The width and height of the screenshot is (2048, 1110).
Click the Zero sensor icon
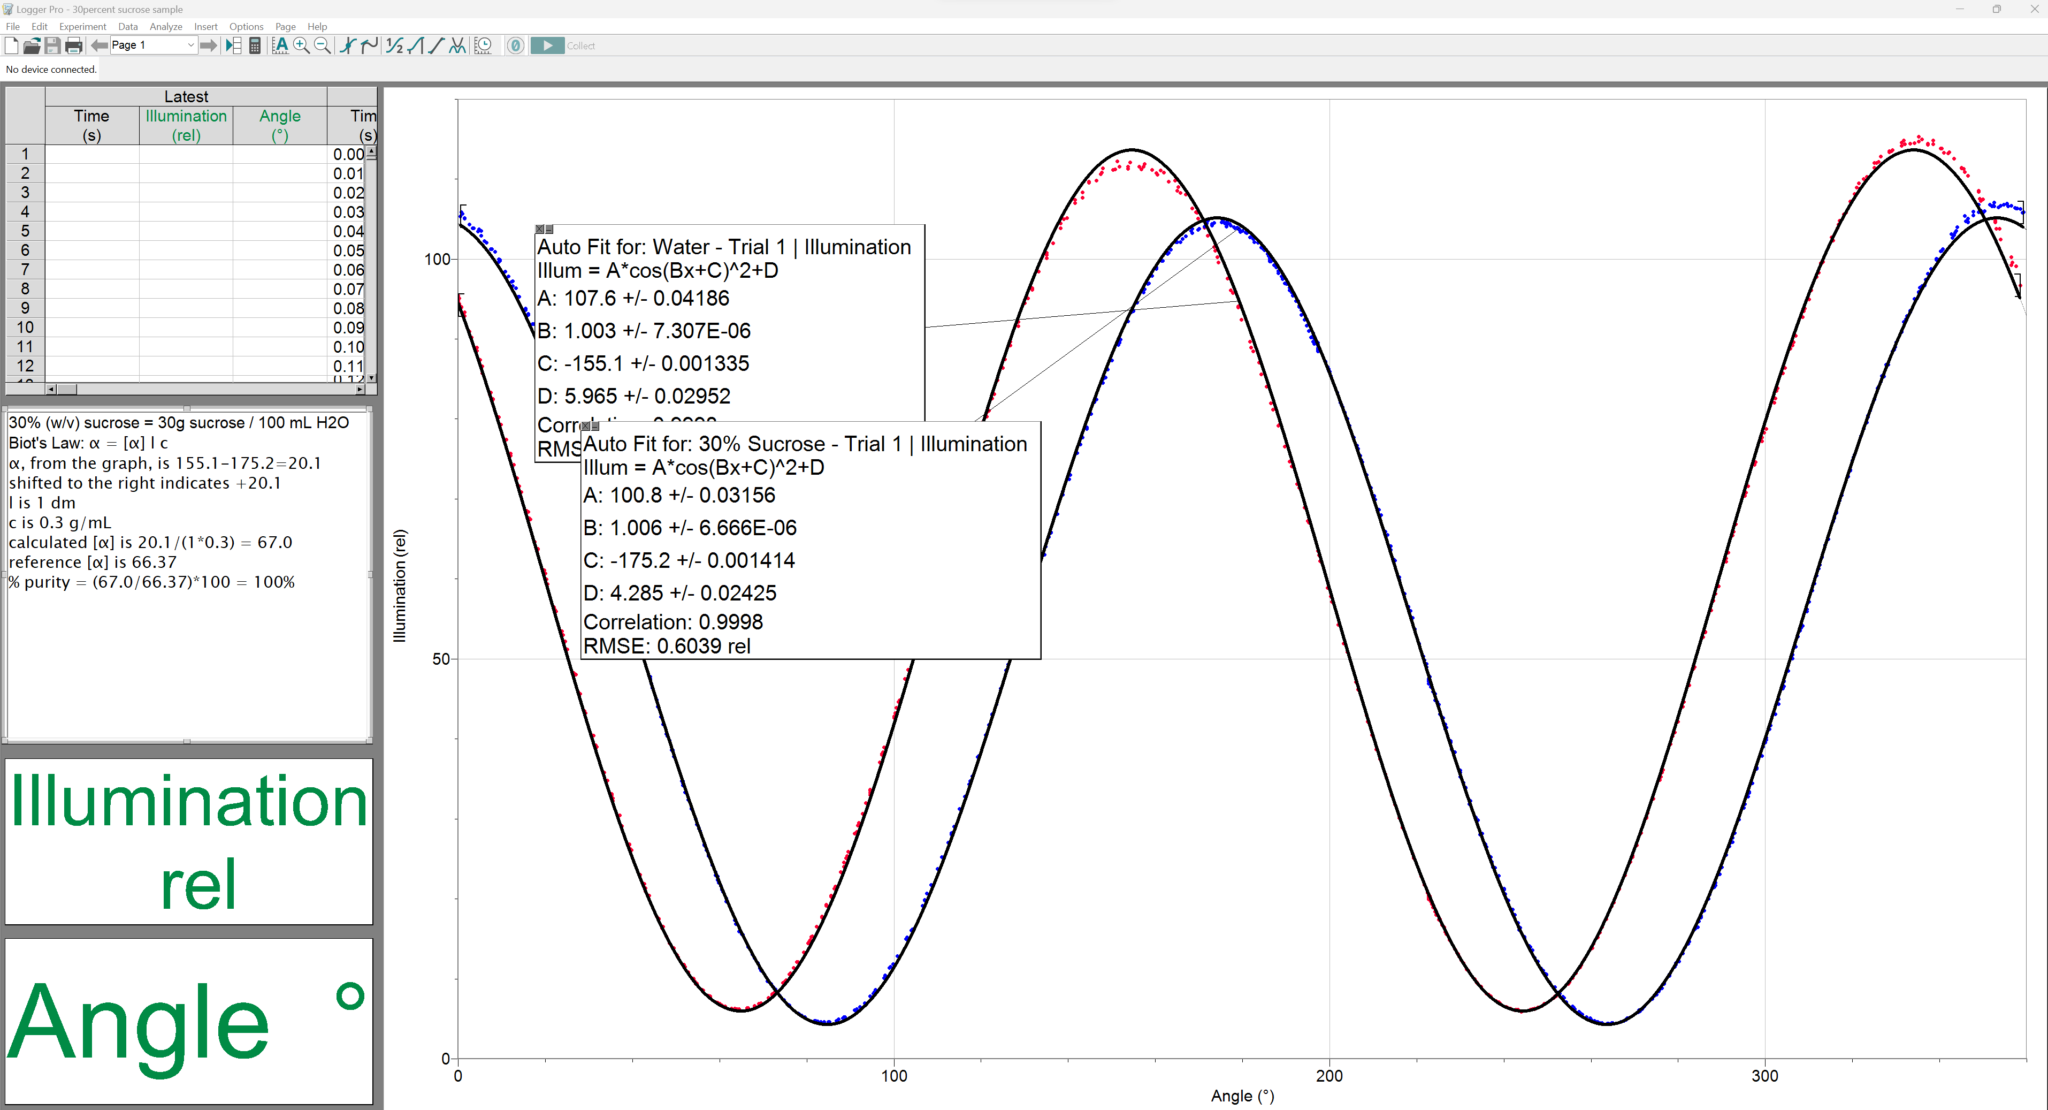tap(515, 45)
